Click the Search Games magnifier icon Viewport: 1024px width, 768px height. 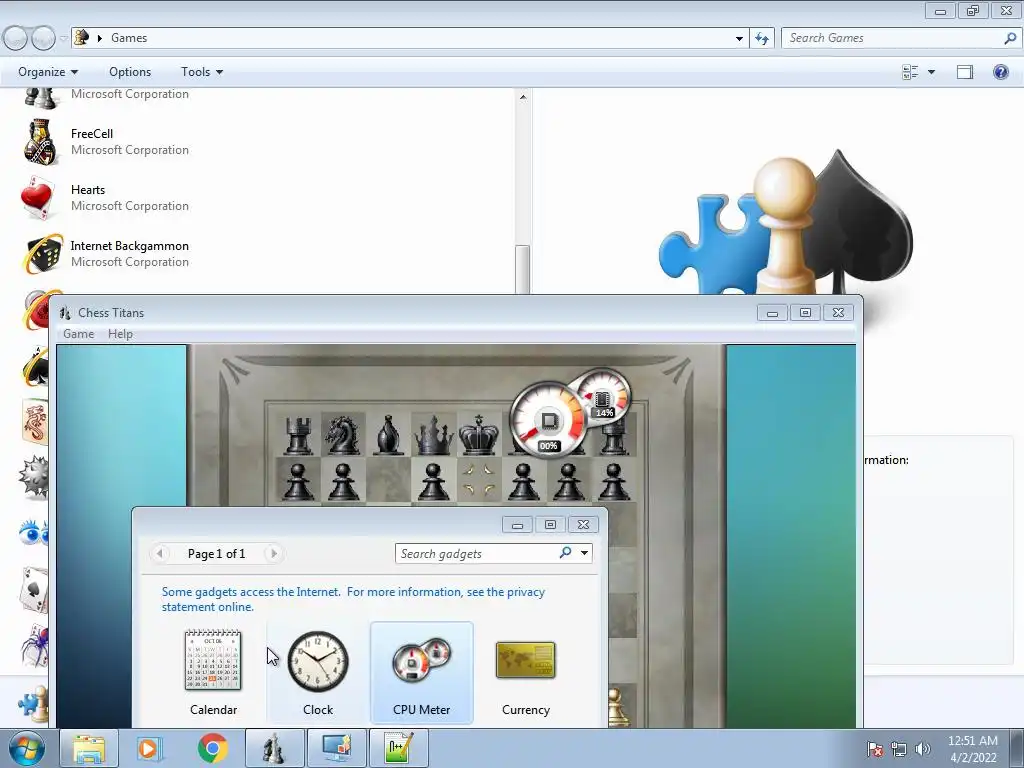1010,38
